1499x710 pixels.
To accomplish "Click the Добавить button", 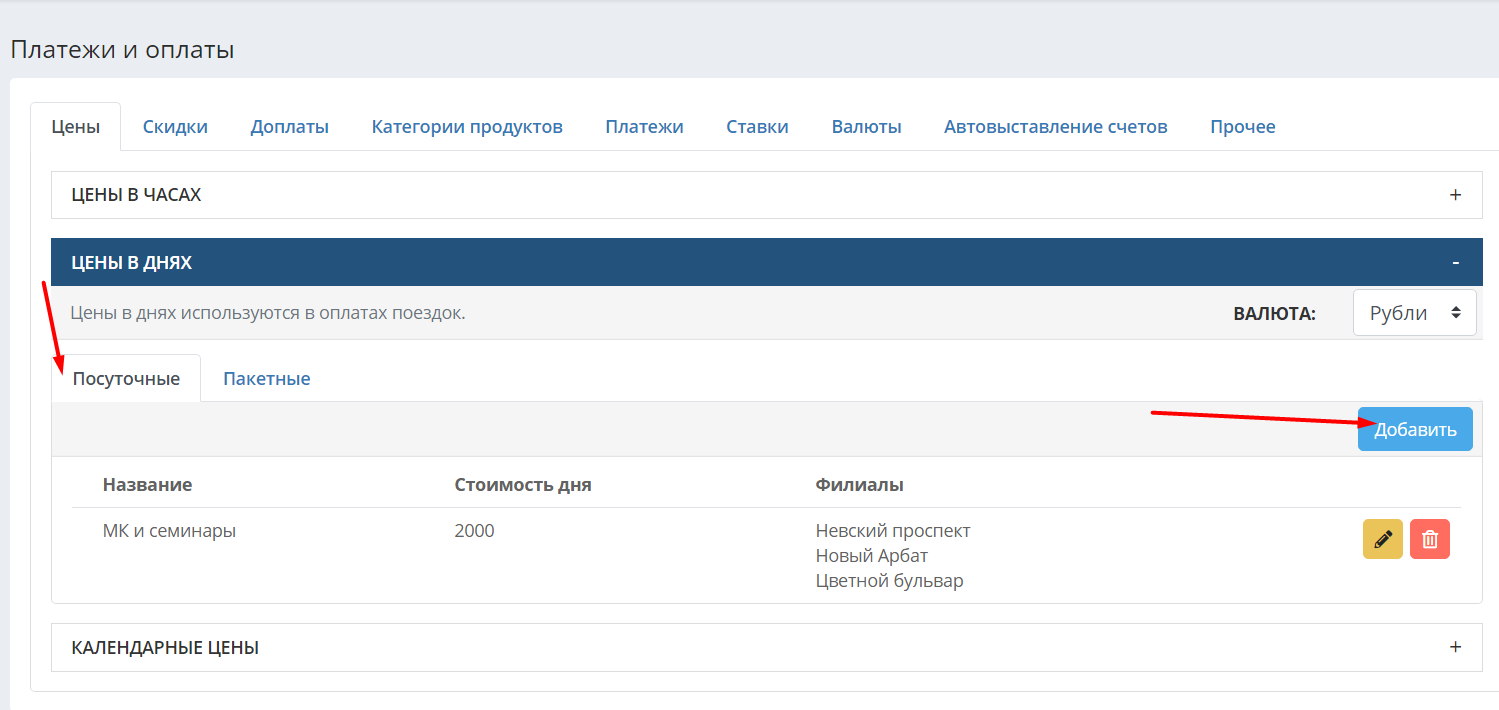I will click(1415, 429).
